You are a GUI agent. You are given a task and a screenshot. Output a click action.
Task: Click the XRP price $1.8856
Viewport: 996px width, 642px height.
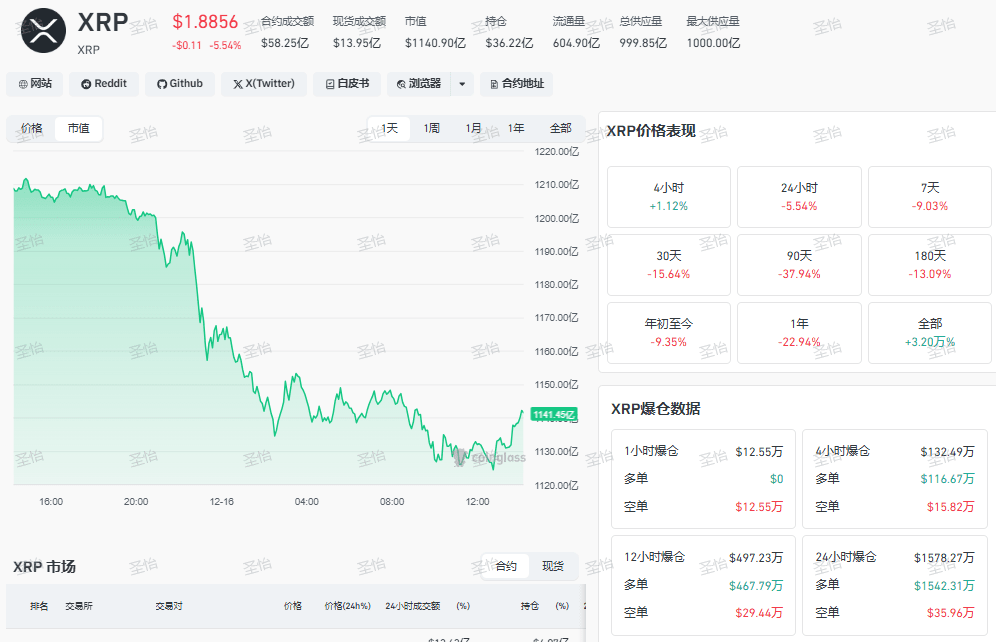pyautogui.click(x=205, y=22)
